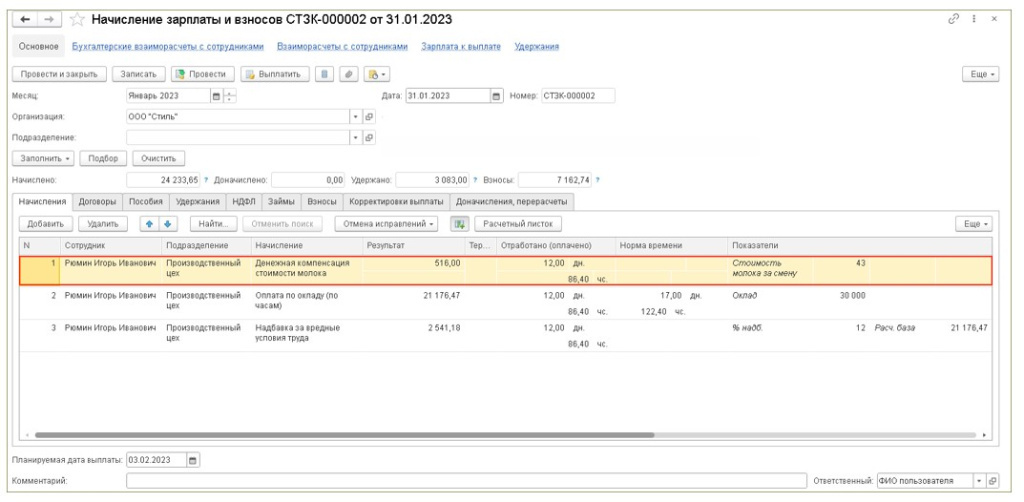The image size is (1024, 502).
Task: Open the calendar picker for Дата
Action: coord(496,96)
